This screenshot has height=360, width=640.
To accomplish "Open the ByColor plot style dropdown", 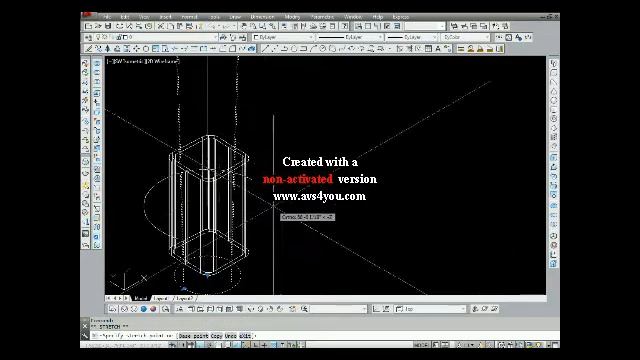I will [x=465, y=37].
